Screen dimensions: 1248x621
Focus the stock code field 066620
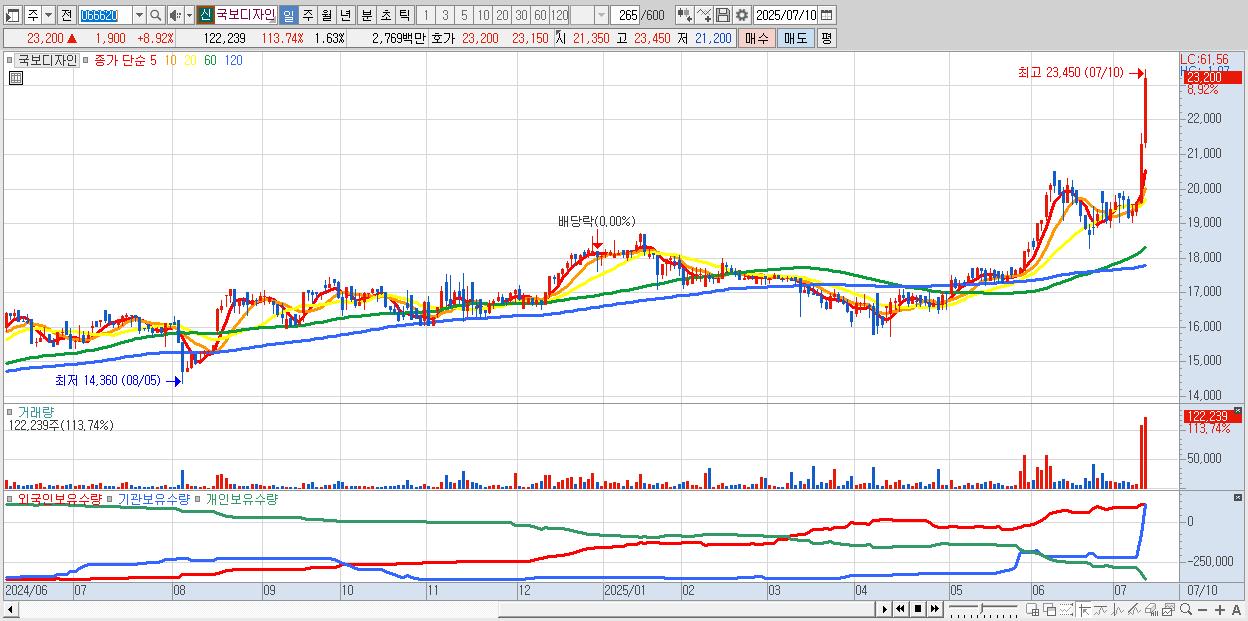[x=104, y=15]
